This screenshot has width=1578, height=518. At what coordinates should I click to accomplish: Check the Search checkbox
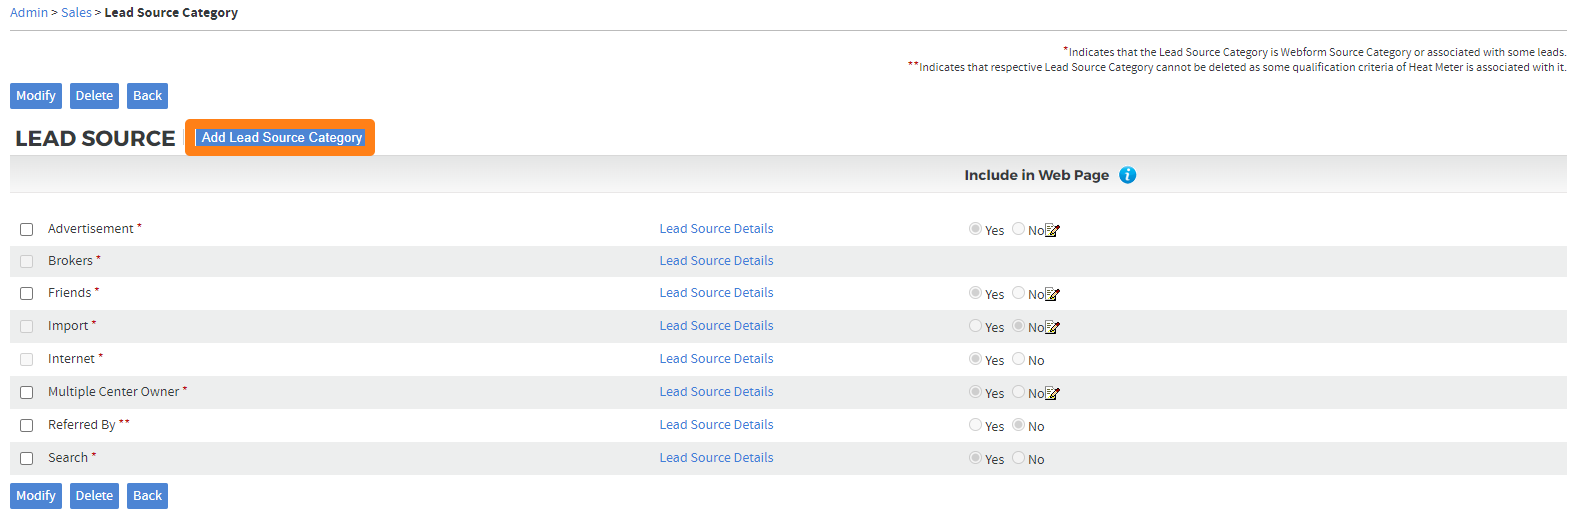[27, 459]
